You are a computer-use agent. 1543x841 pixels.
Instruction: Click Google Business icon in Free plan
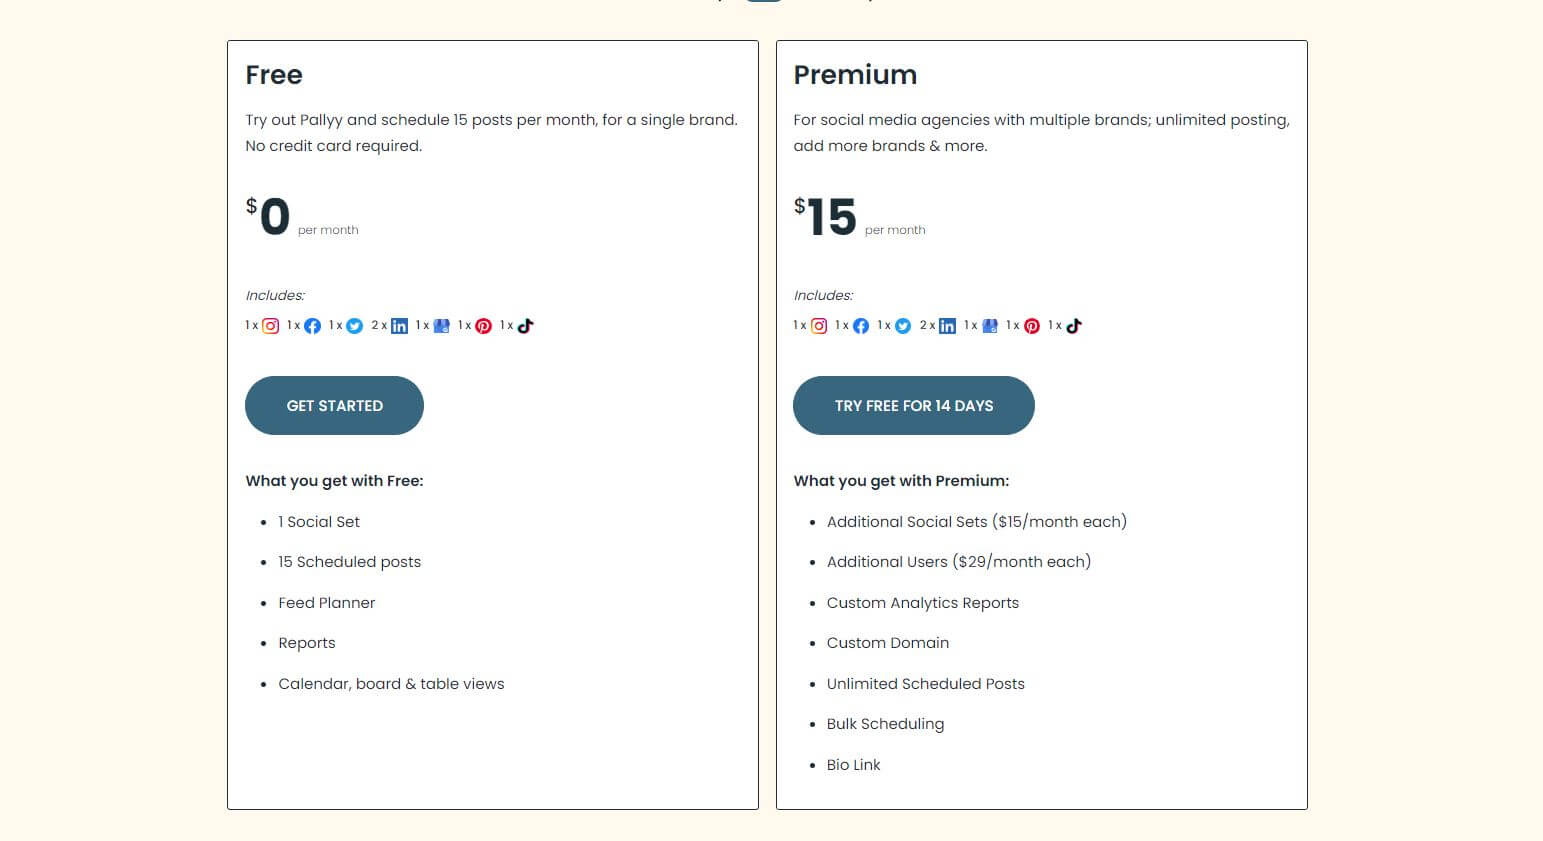point(441,326)
